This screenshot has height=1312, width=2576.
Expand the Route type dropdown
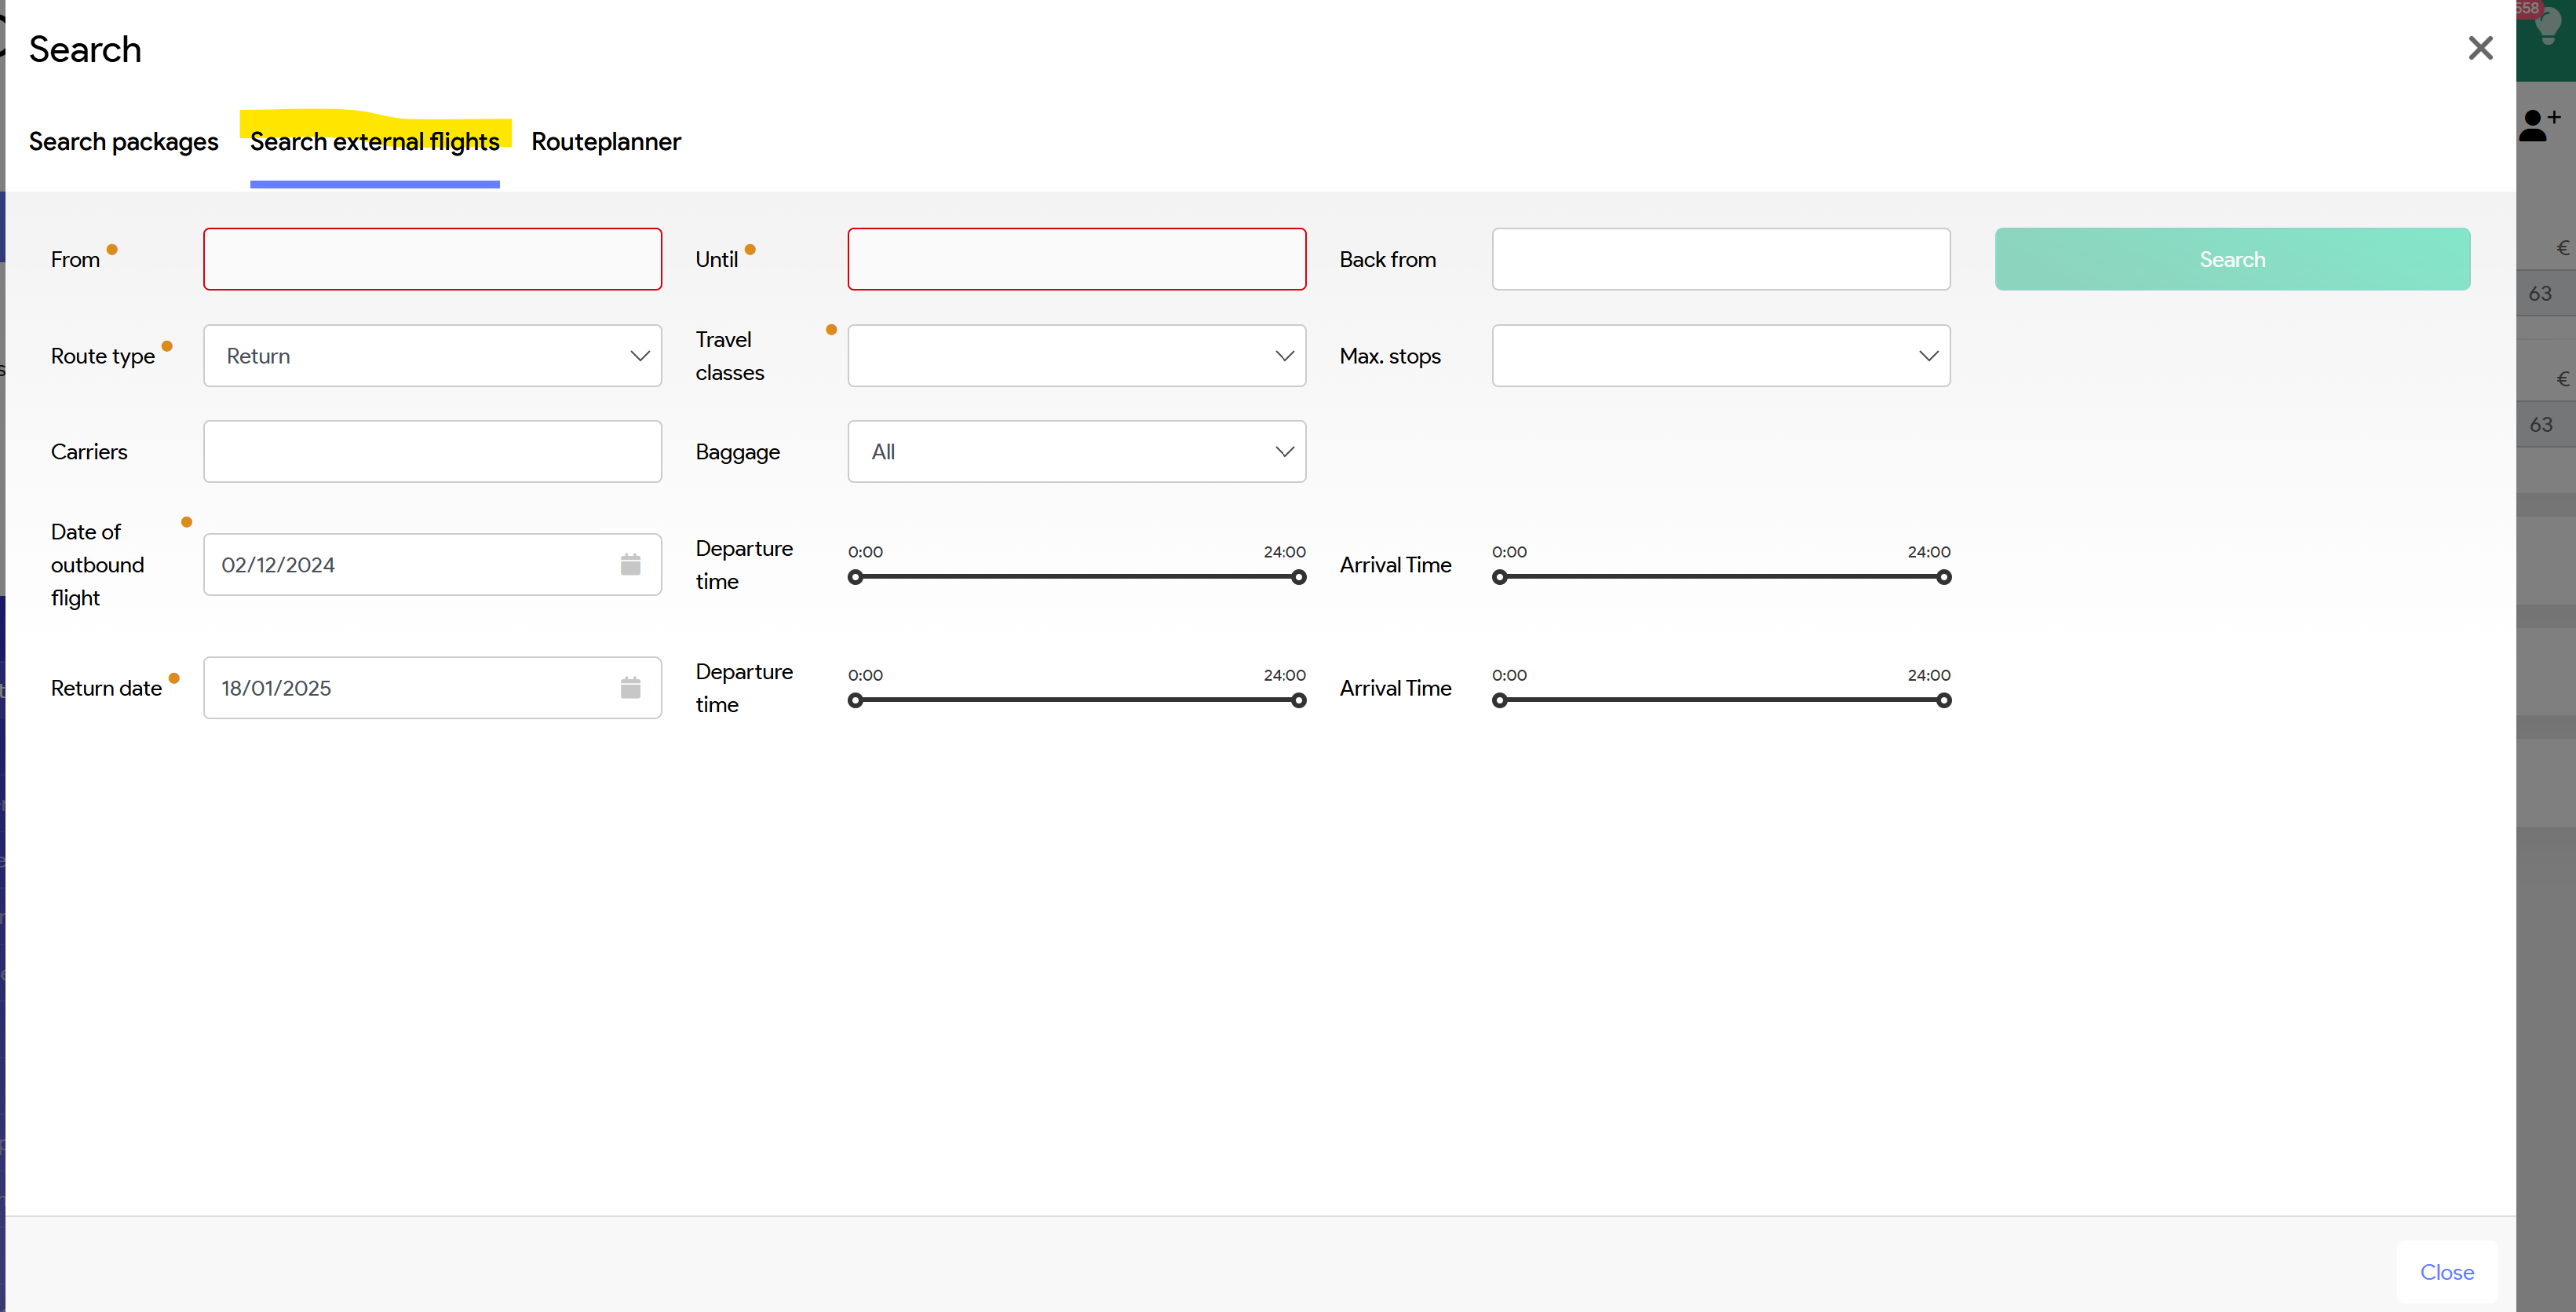(432, 356)
